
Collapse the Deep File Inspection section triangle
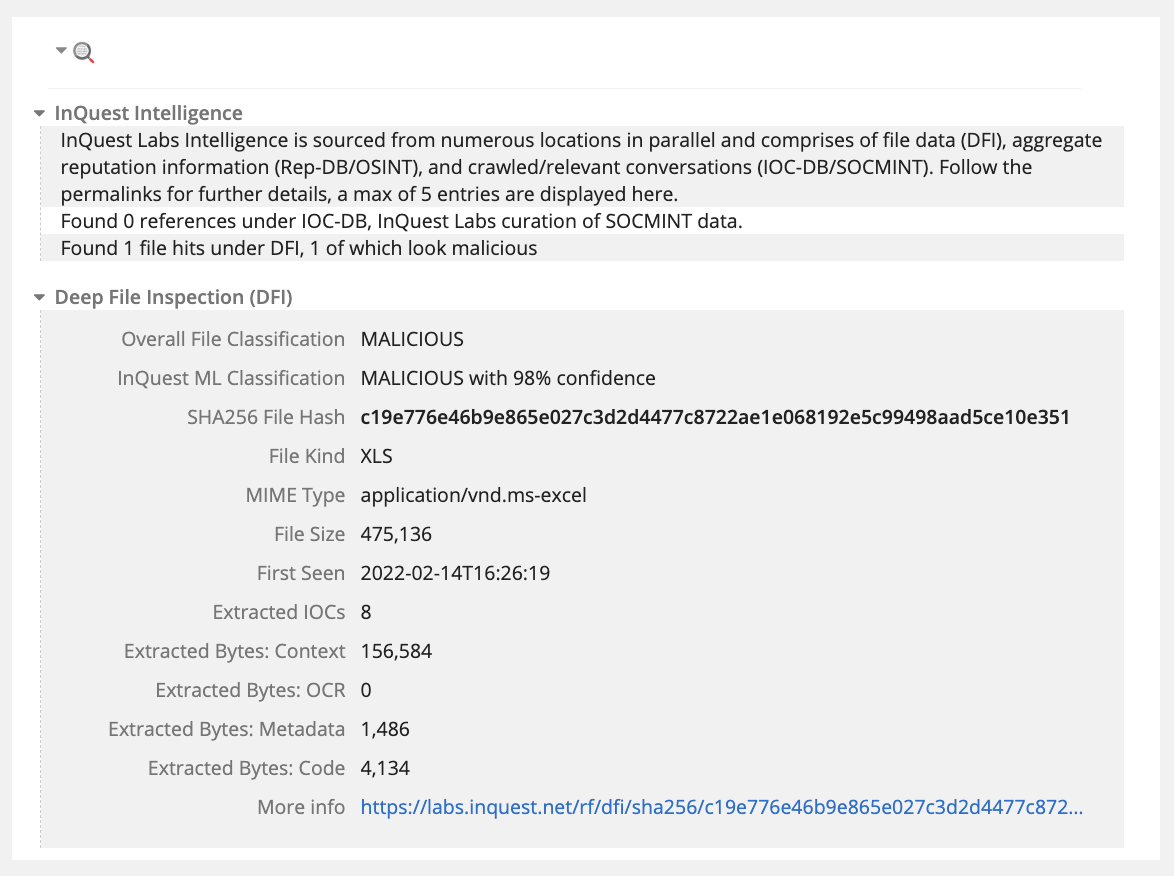pyautogui.click(x=39, y=298)
